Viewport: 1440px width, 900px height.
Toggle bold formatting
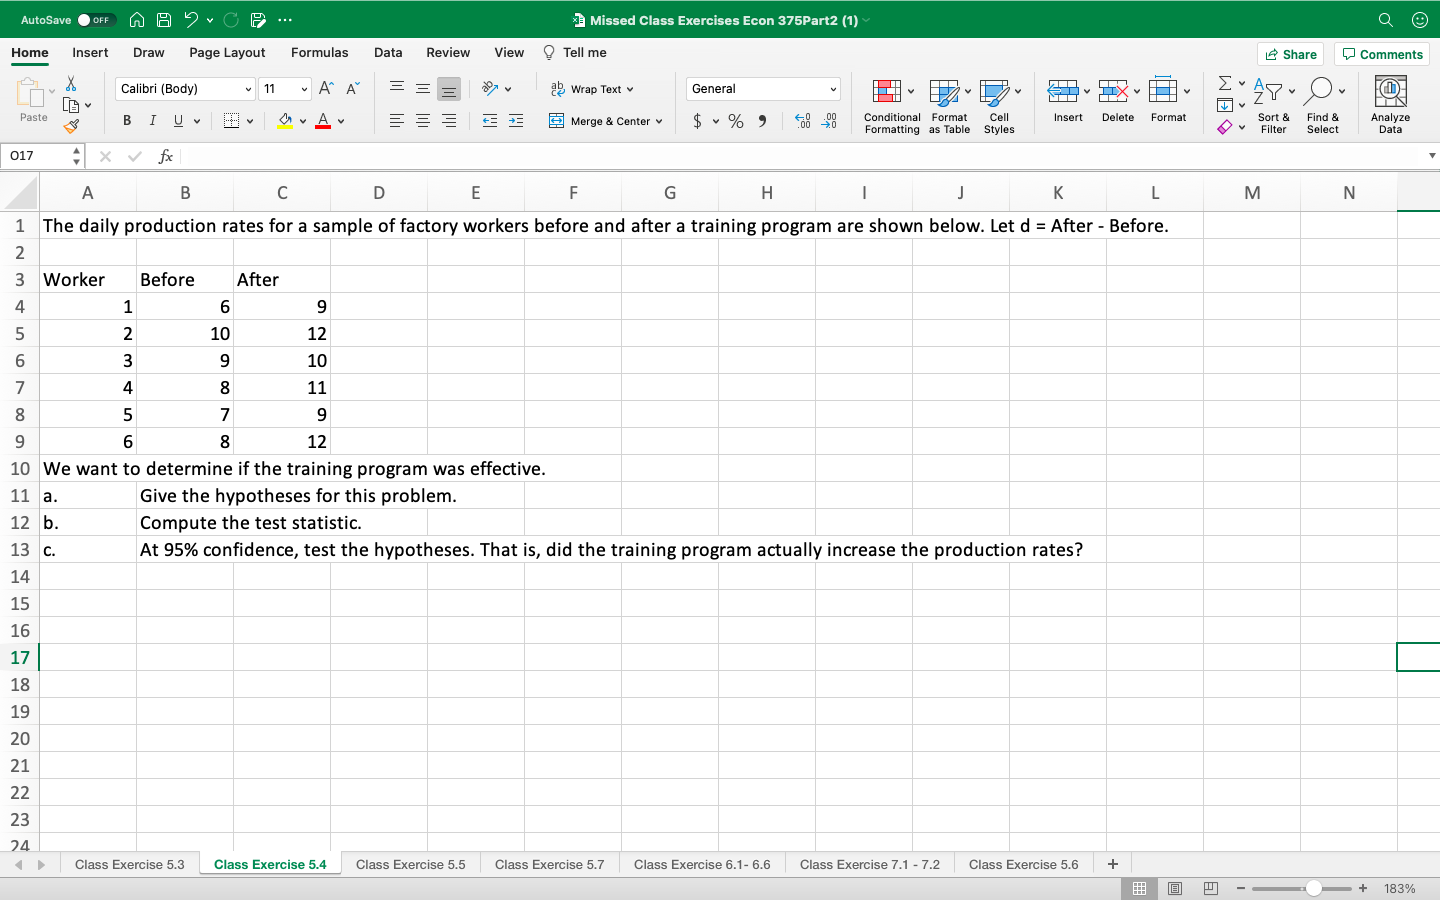coord(126,120)
